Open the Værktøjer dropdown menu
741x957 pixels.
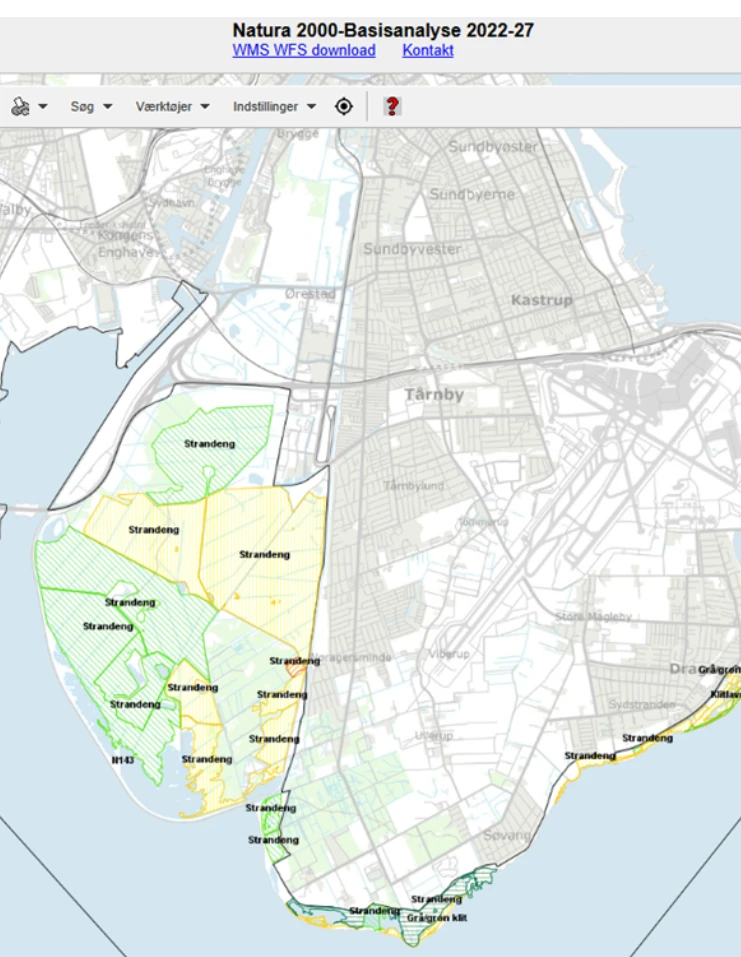point(172,107)
